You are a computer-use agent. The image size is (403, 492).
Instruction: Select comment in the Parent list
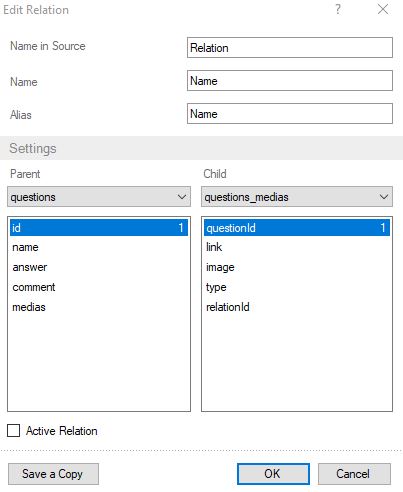click(99, 287)
